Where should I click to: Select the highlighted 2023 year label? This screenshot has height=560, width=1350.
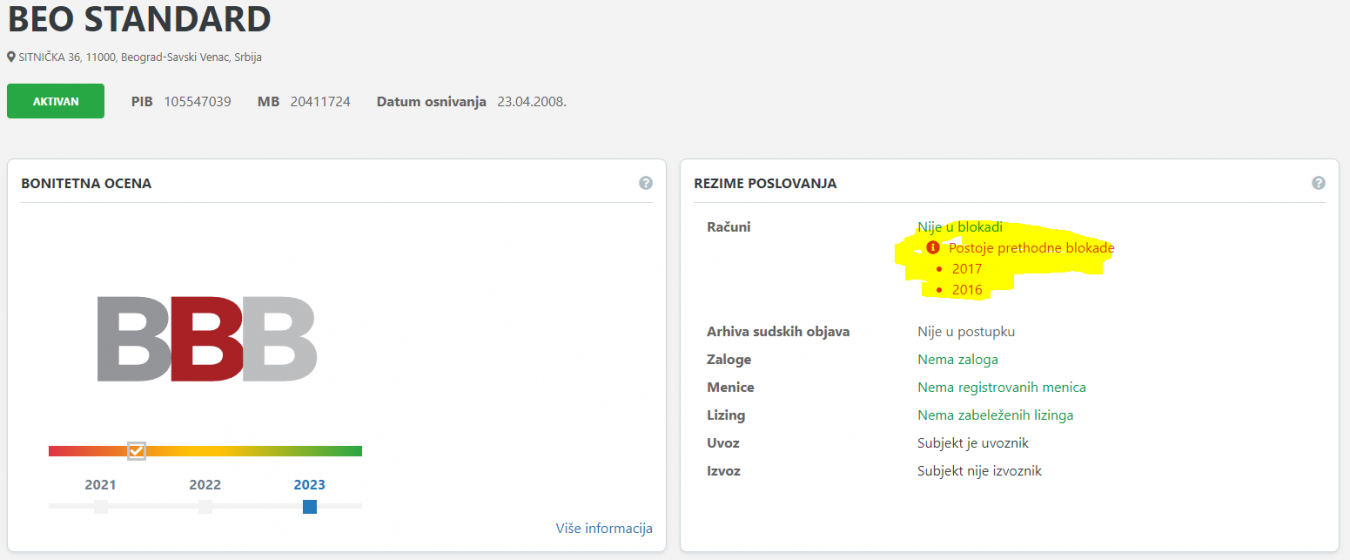pyautogui.click(x=309, y=485)
